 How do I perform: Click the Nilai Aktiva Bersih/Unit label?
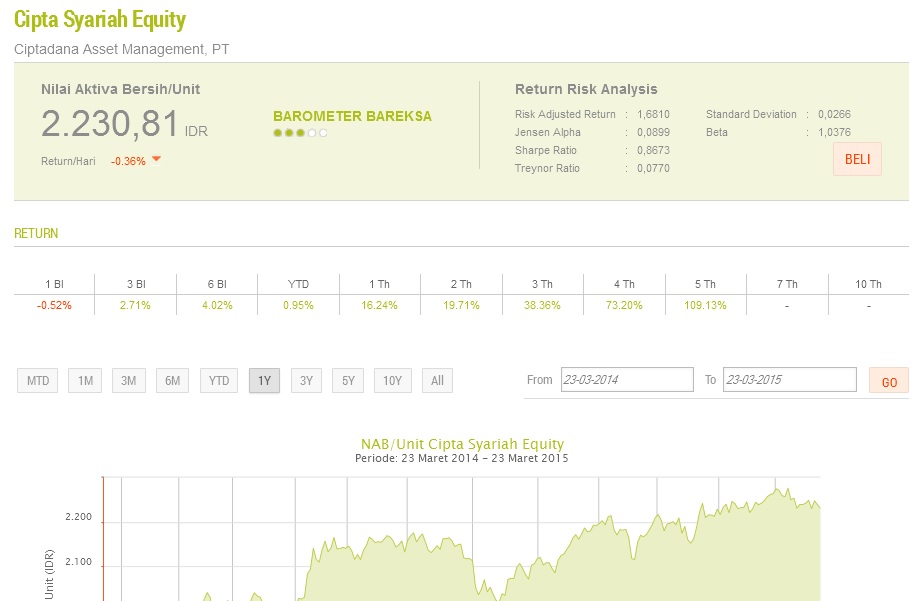(x=120, y=89)
